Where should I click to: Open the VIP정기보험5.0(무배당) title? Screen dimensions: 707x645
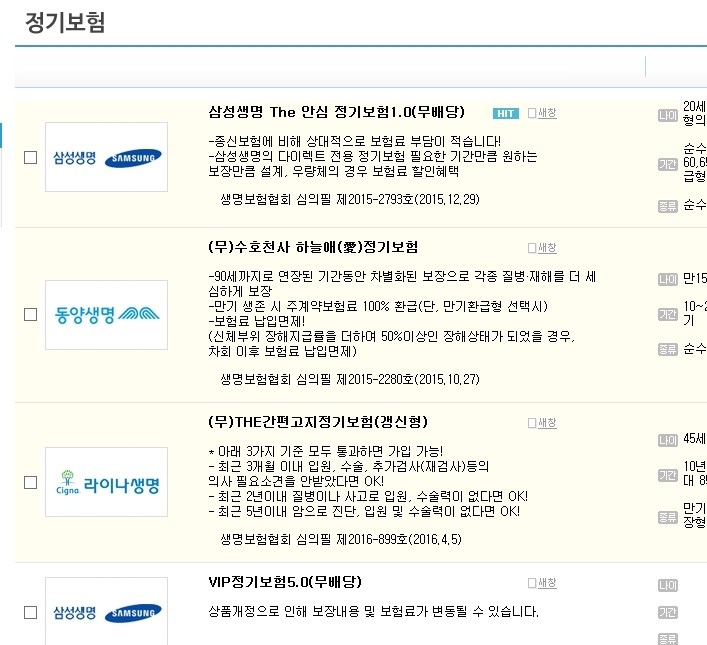(285, 582)
